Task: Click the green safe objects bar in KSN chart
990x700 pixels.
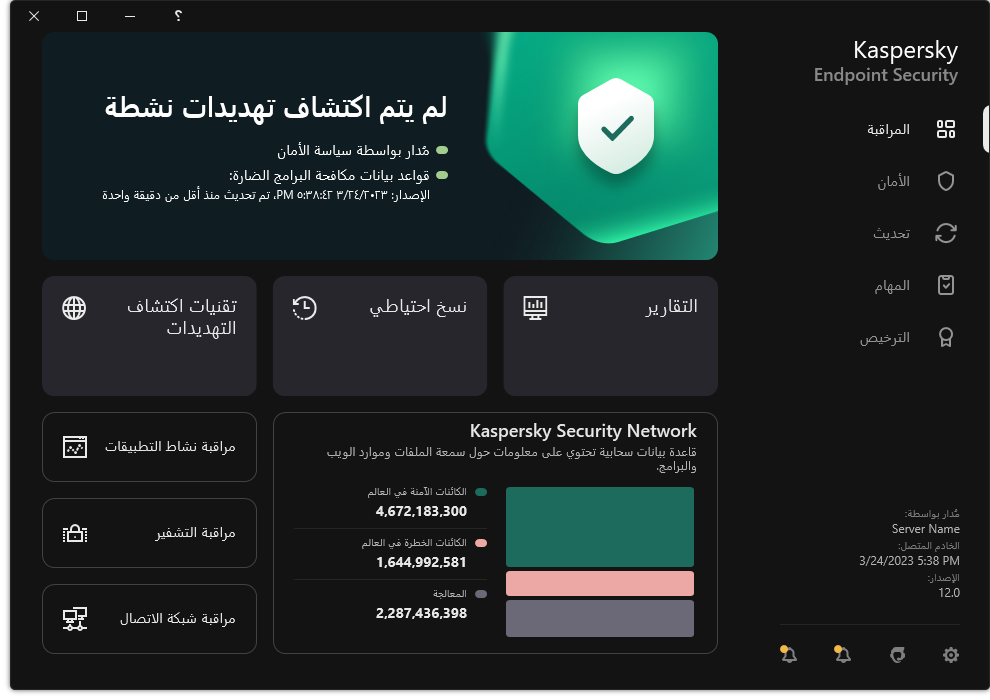Action: (599, 526)
